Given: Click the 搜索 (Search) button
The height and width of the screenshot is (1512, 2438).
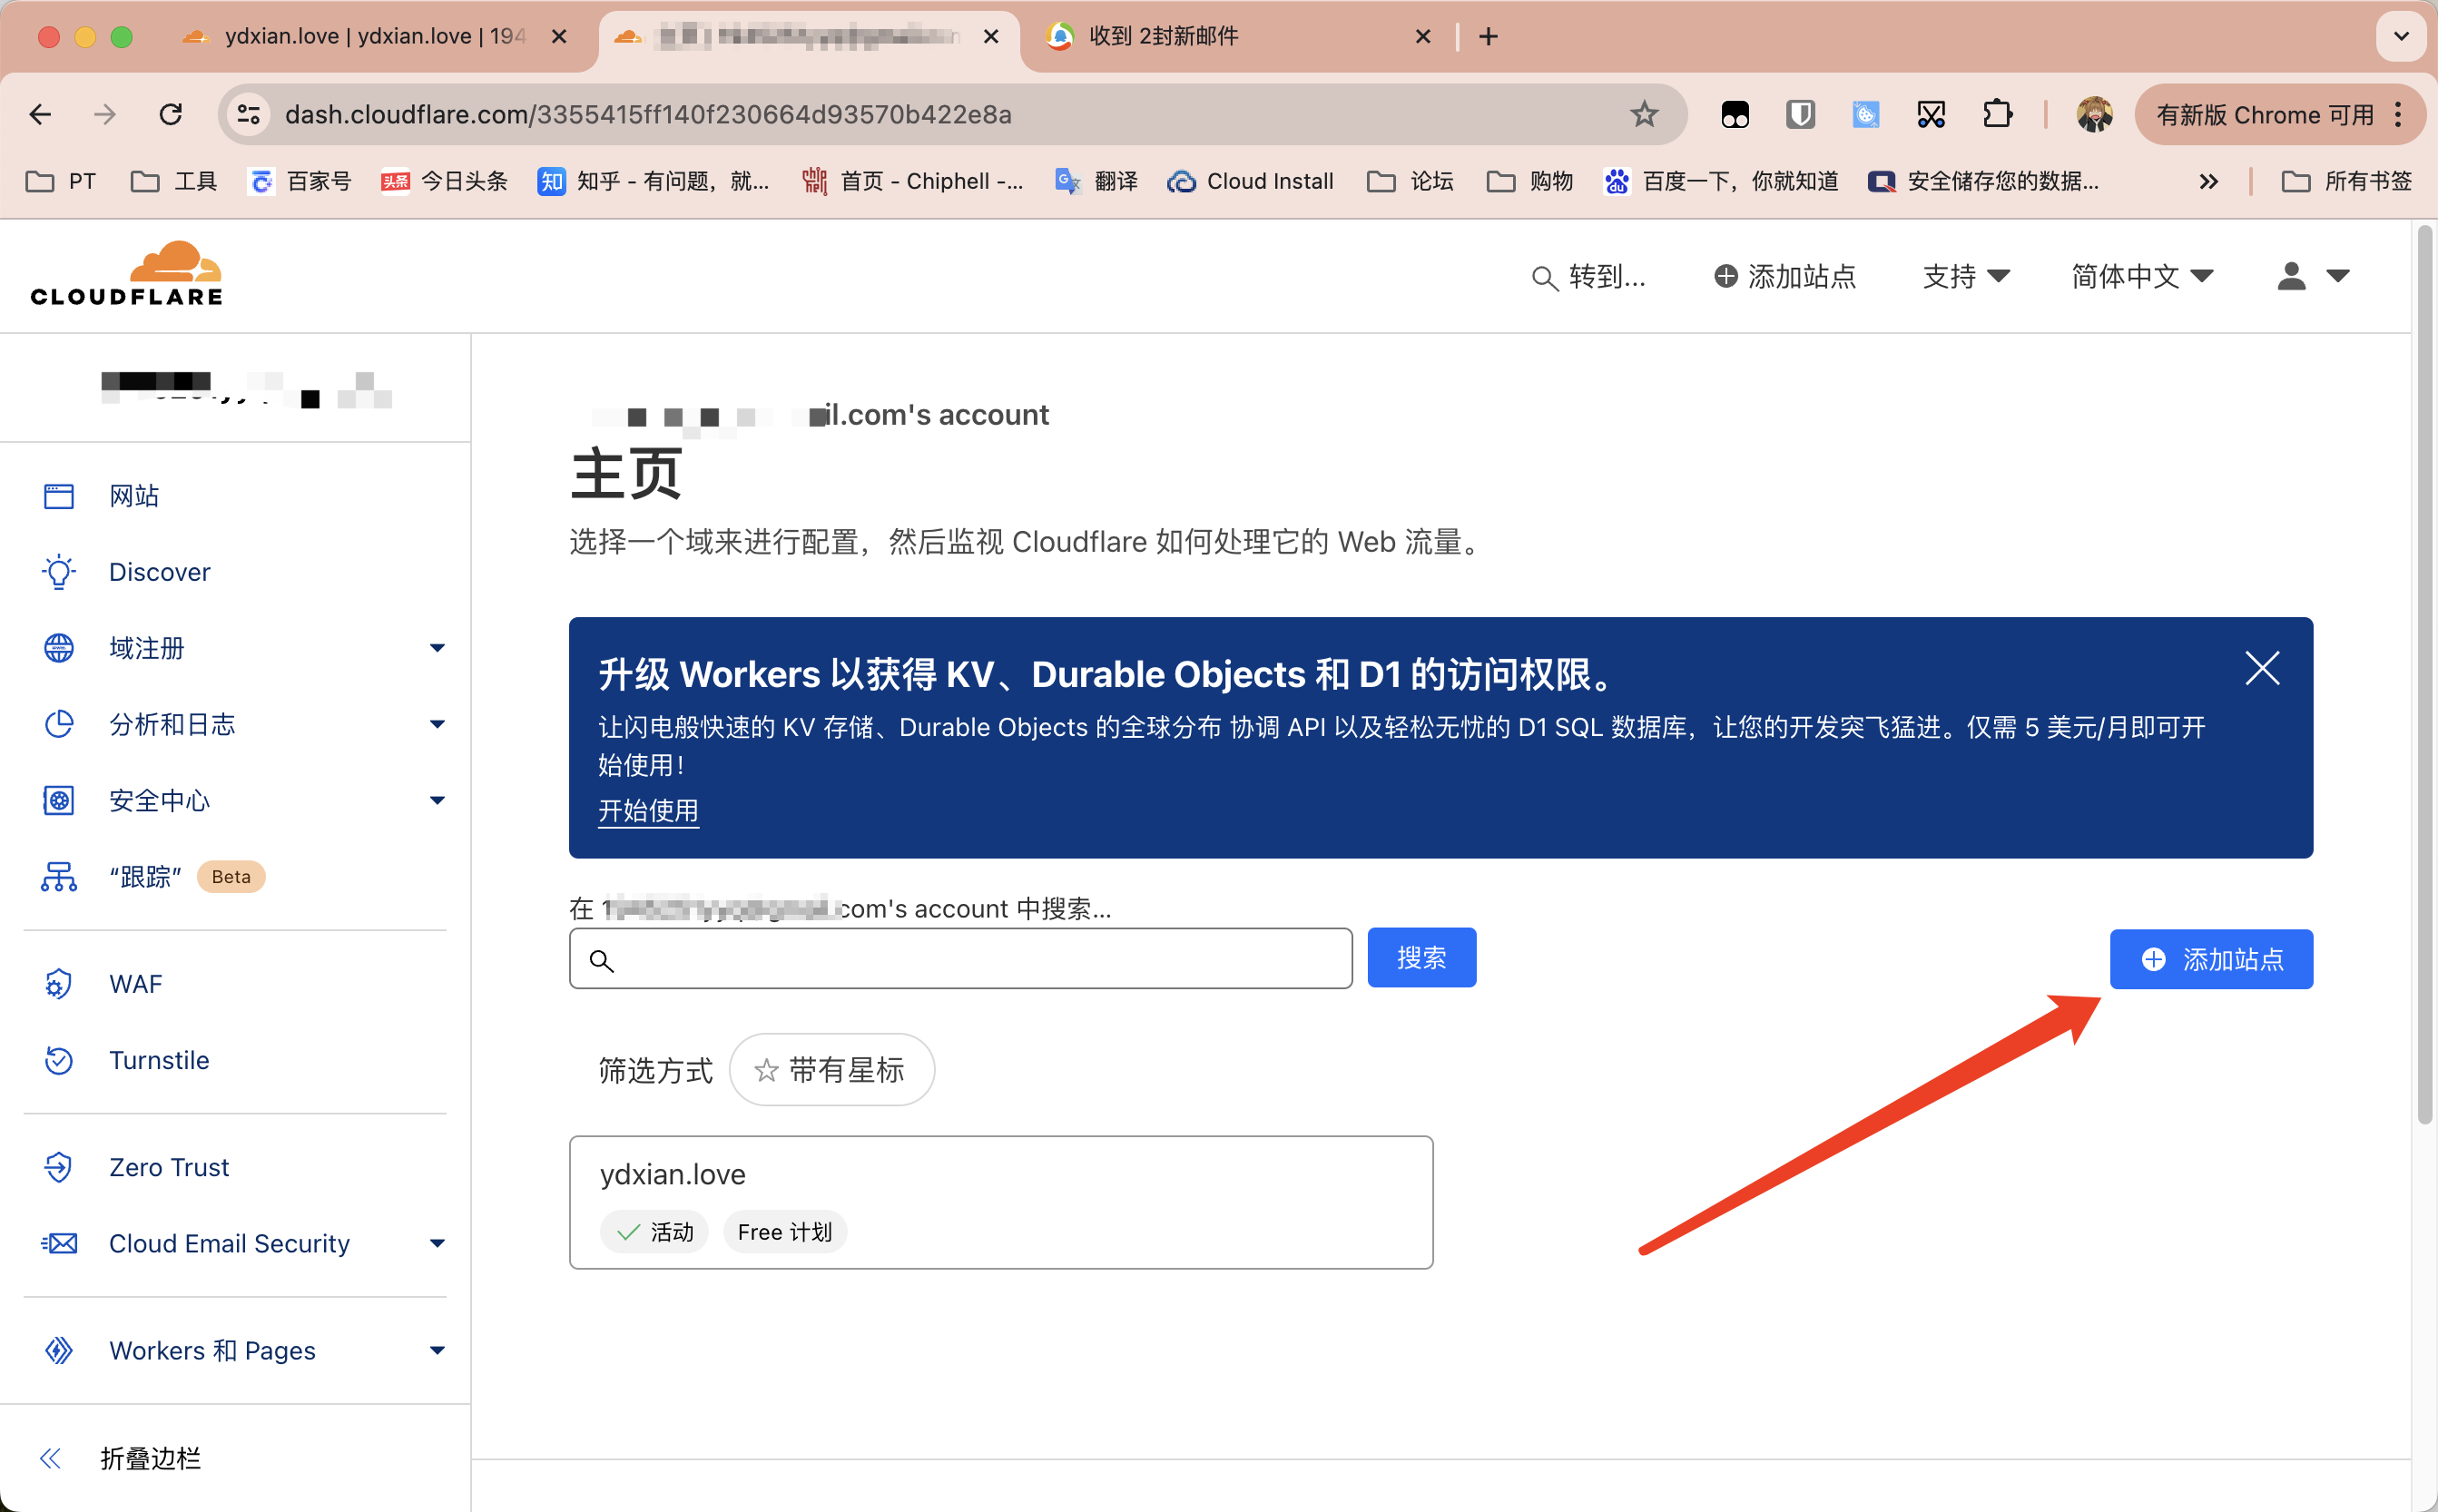Looking at the screenshot, I should point(1422,958).
